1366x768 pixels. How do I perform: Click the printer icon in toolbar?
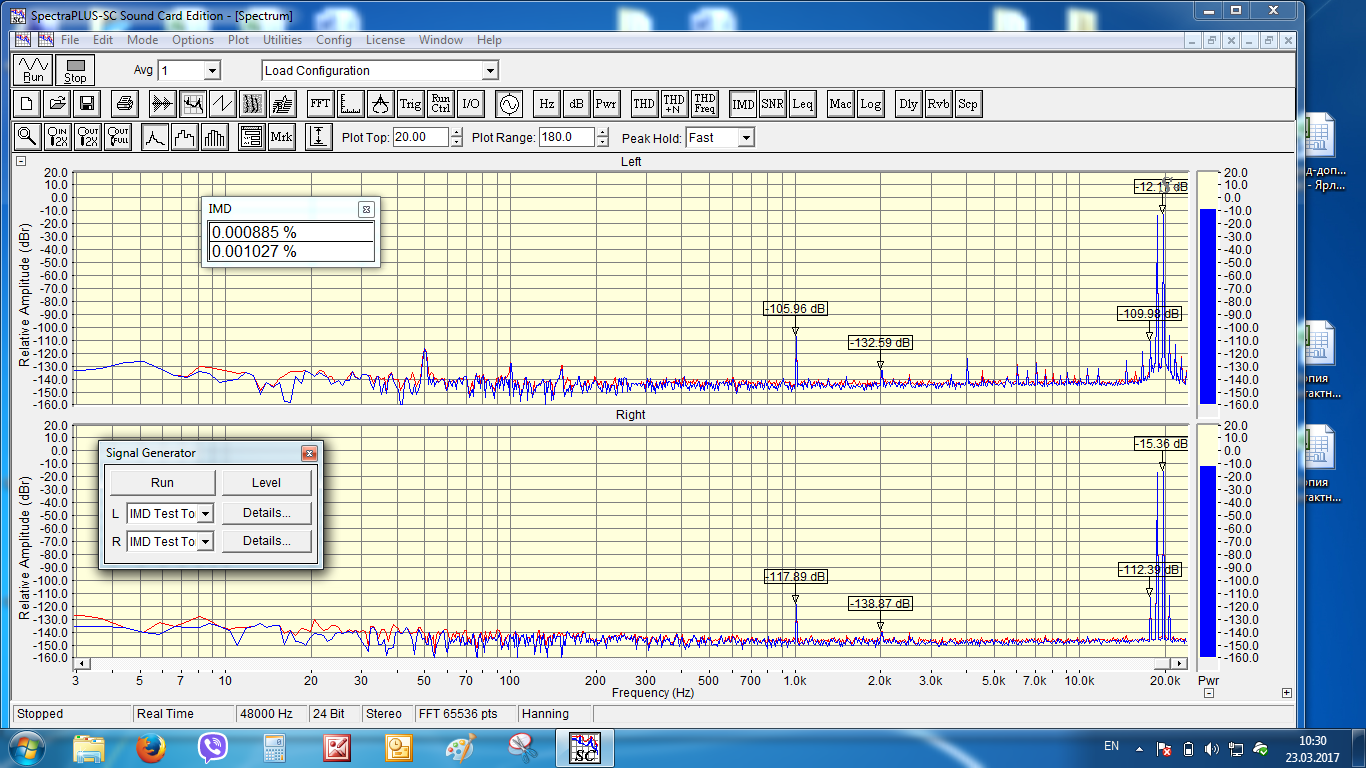coord(124,103)
